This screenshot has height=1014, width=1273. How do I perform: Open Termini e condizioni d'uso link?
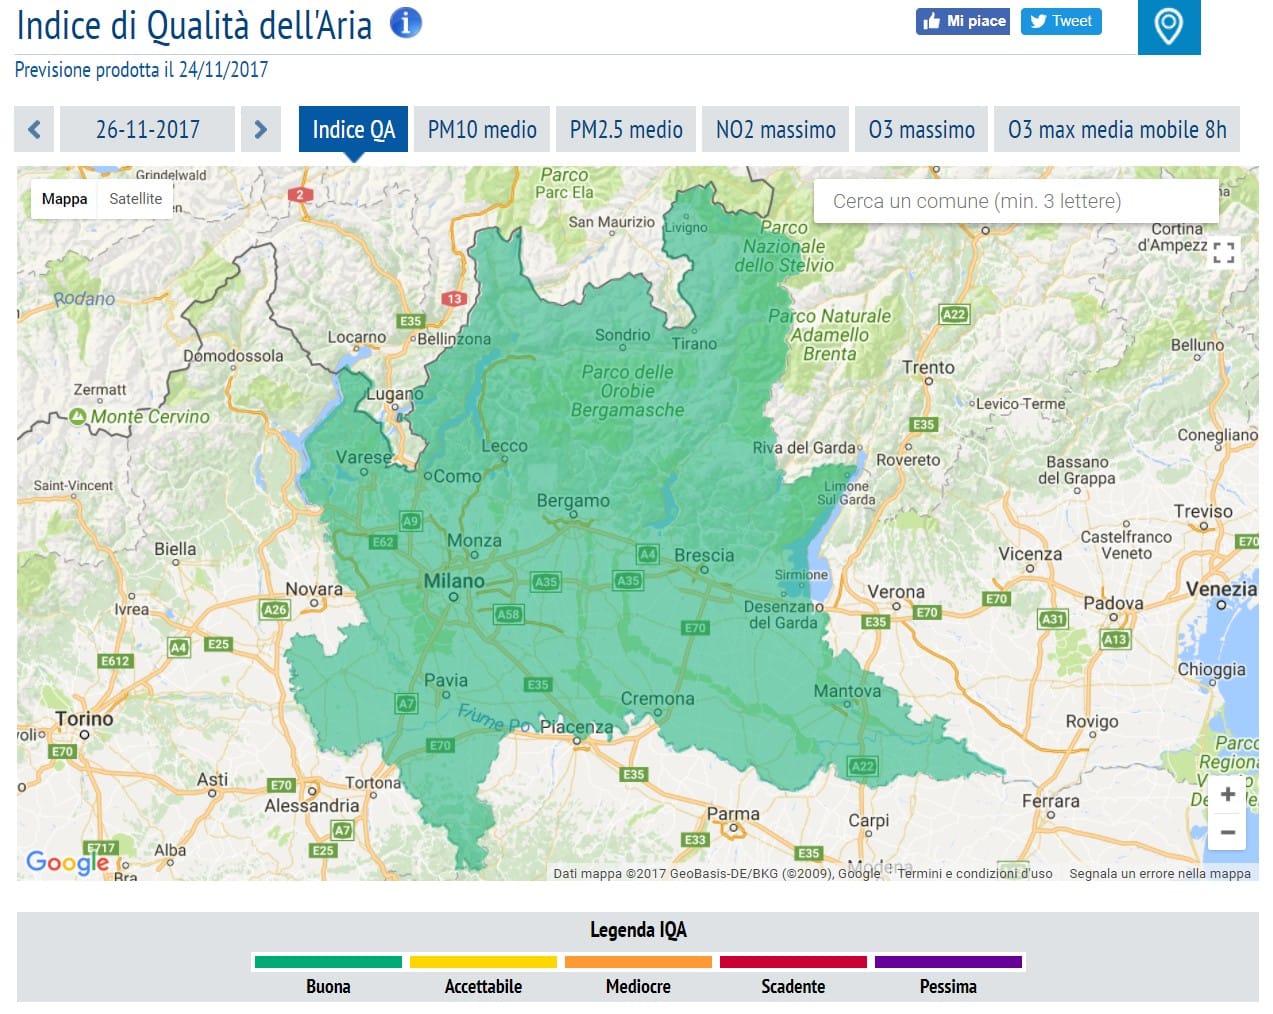coord(974,873)
